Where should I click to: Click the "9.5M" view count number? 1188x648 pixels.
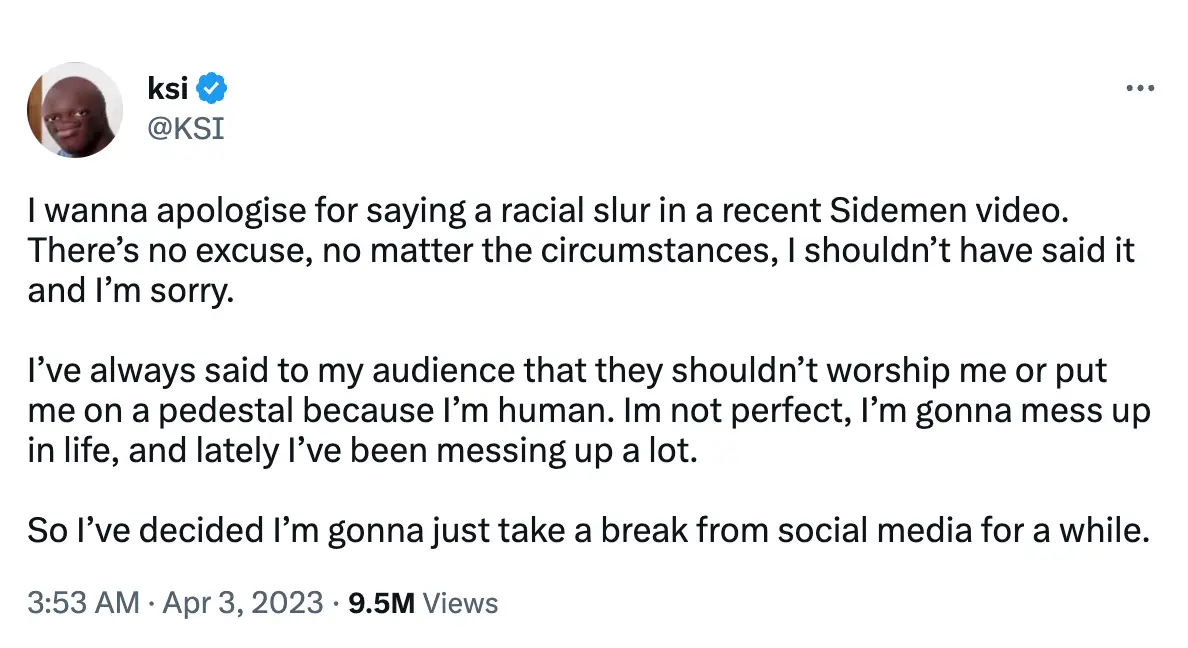380,603
